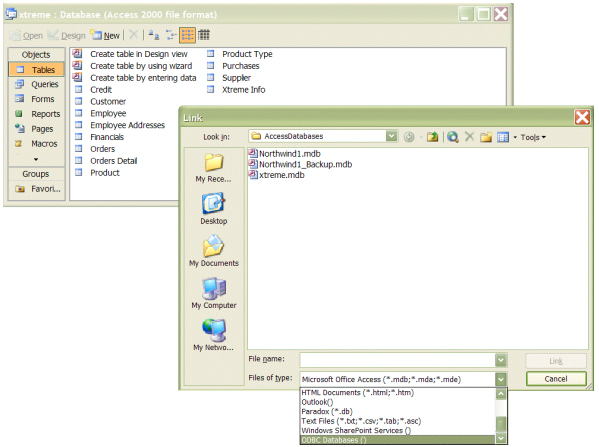Open the Tools menu in Link dialog

pyautogui.click(x=533, y=137)
